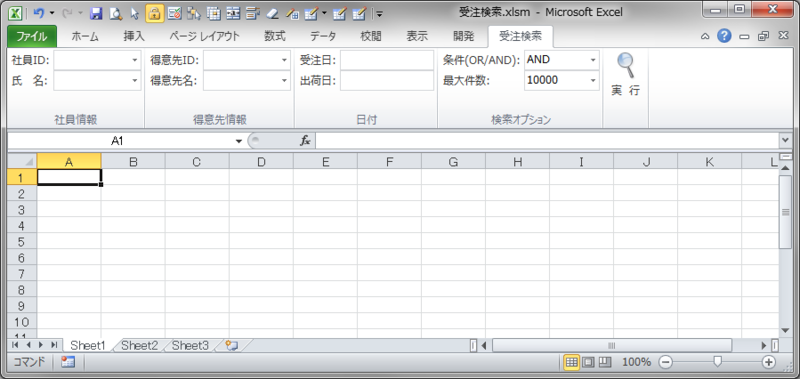800x379 pixels.
Task: Click the fx Insert Function button
Action: [305, 141]
